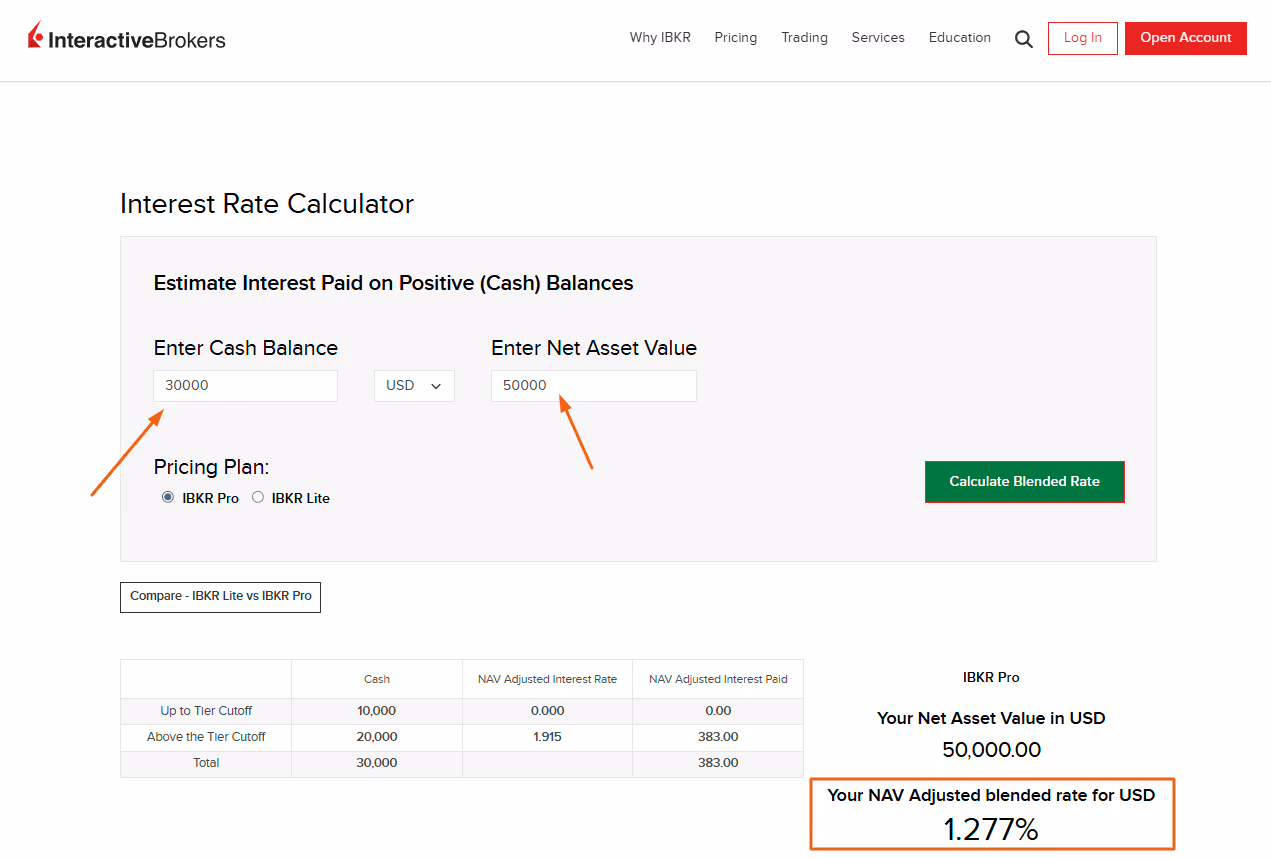Focus the Cash Balance input field
This screenshot has height=859, width=1271.
246,386
